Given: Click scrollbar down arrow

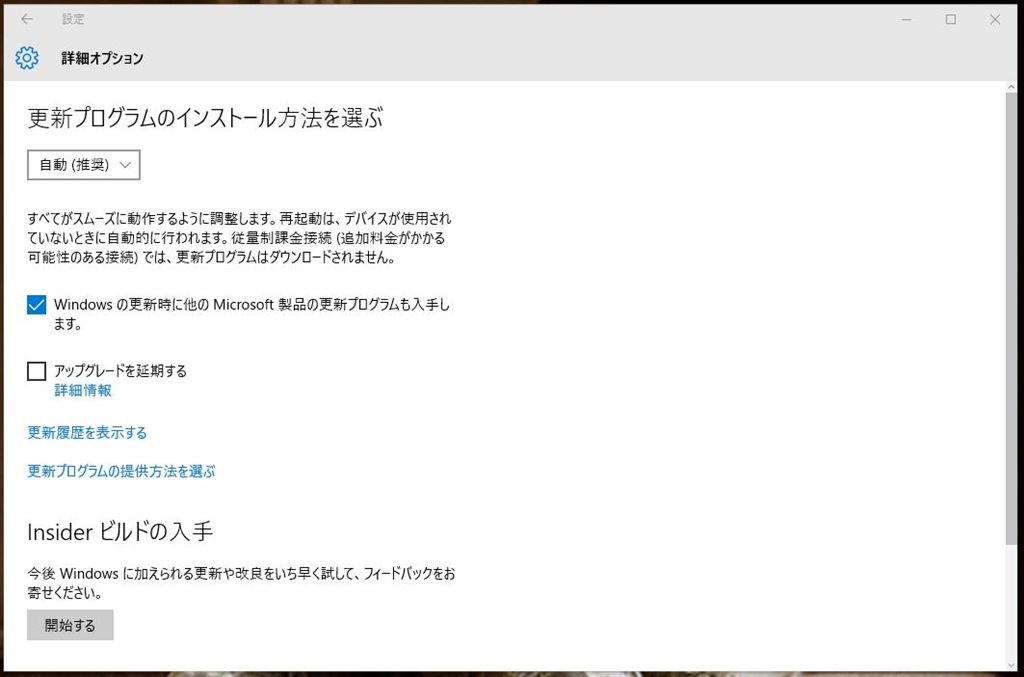Looking at the screenshot, I should tap(1012, 665).
